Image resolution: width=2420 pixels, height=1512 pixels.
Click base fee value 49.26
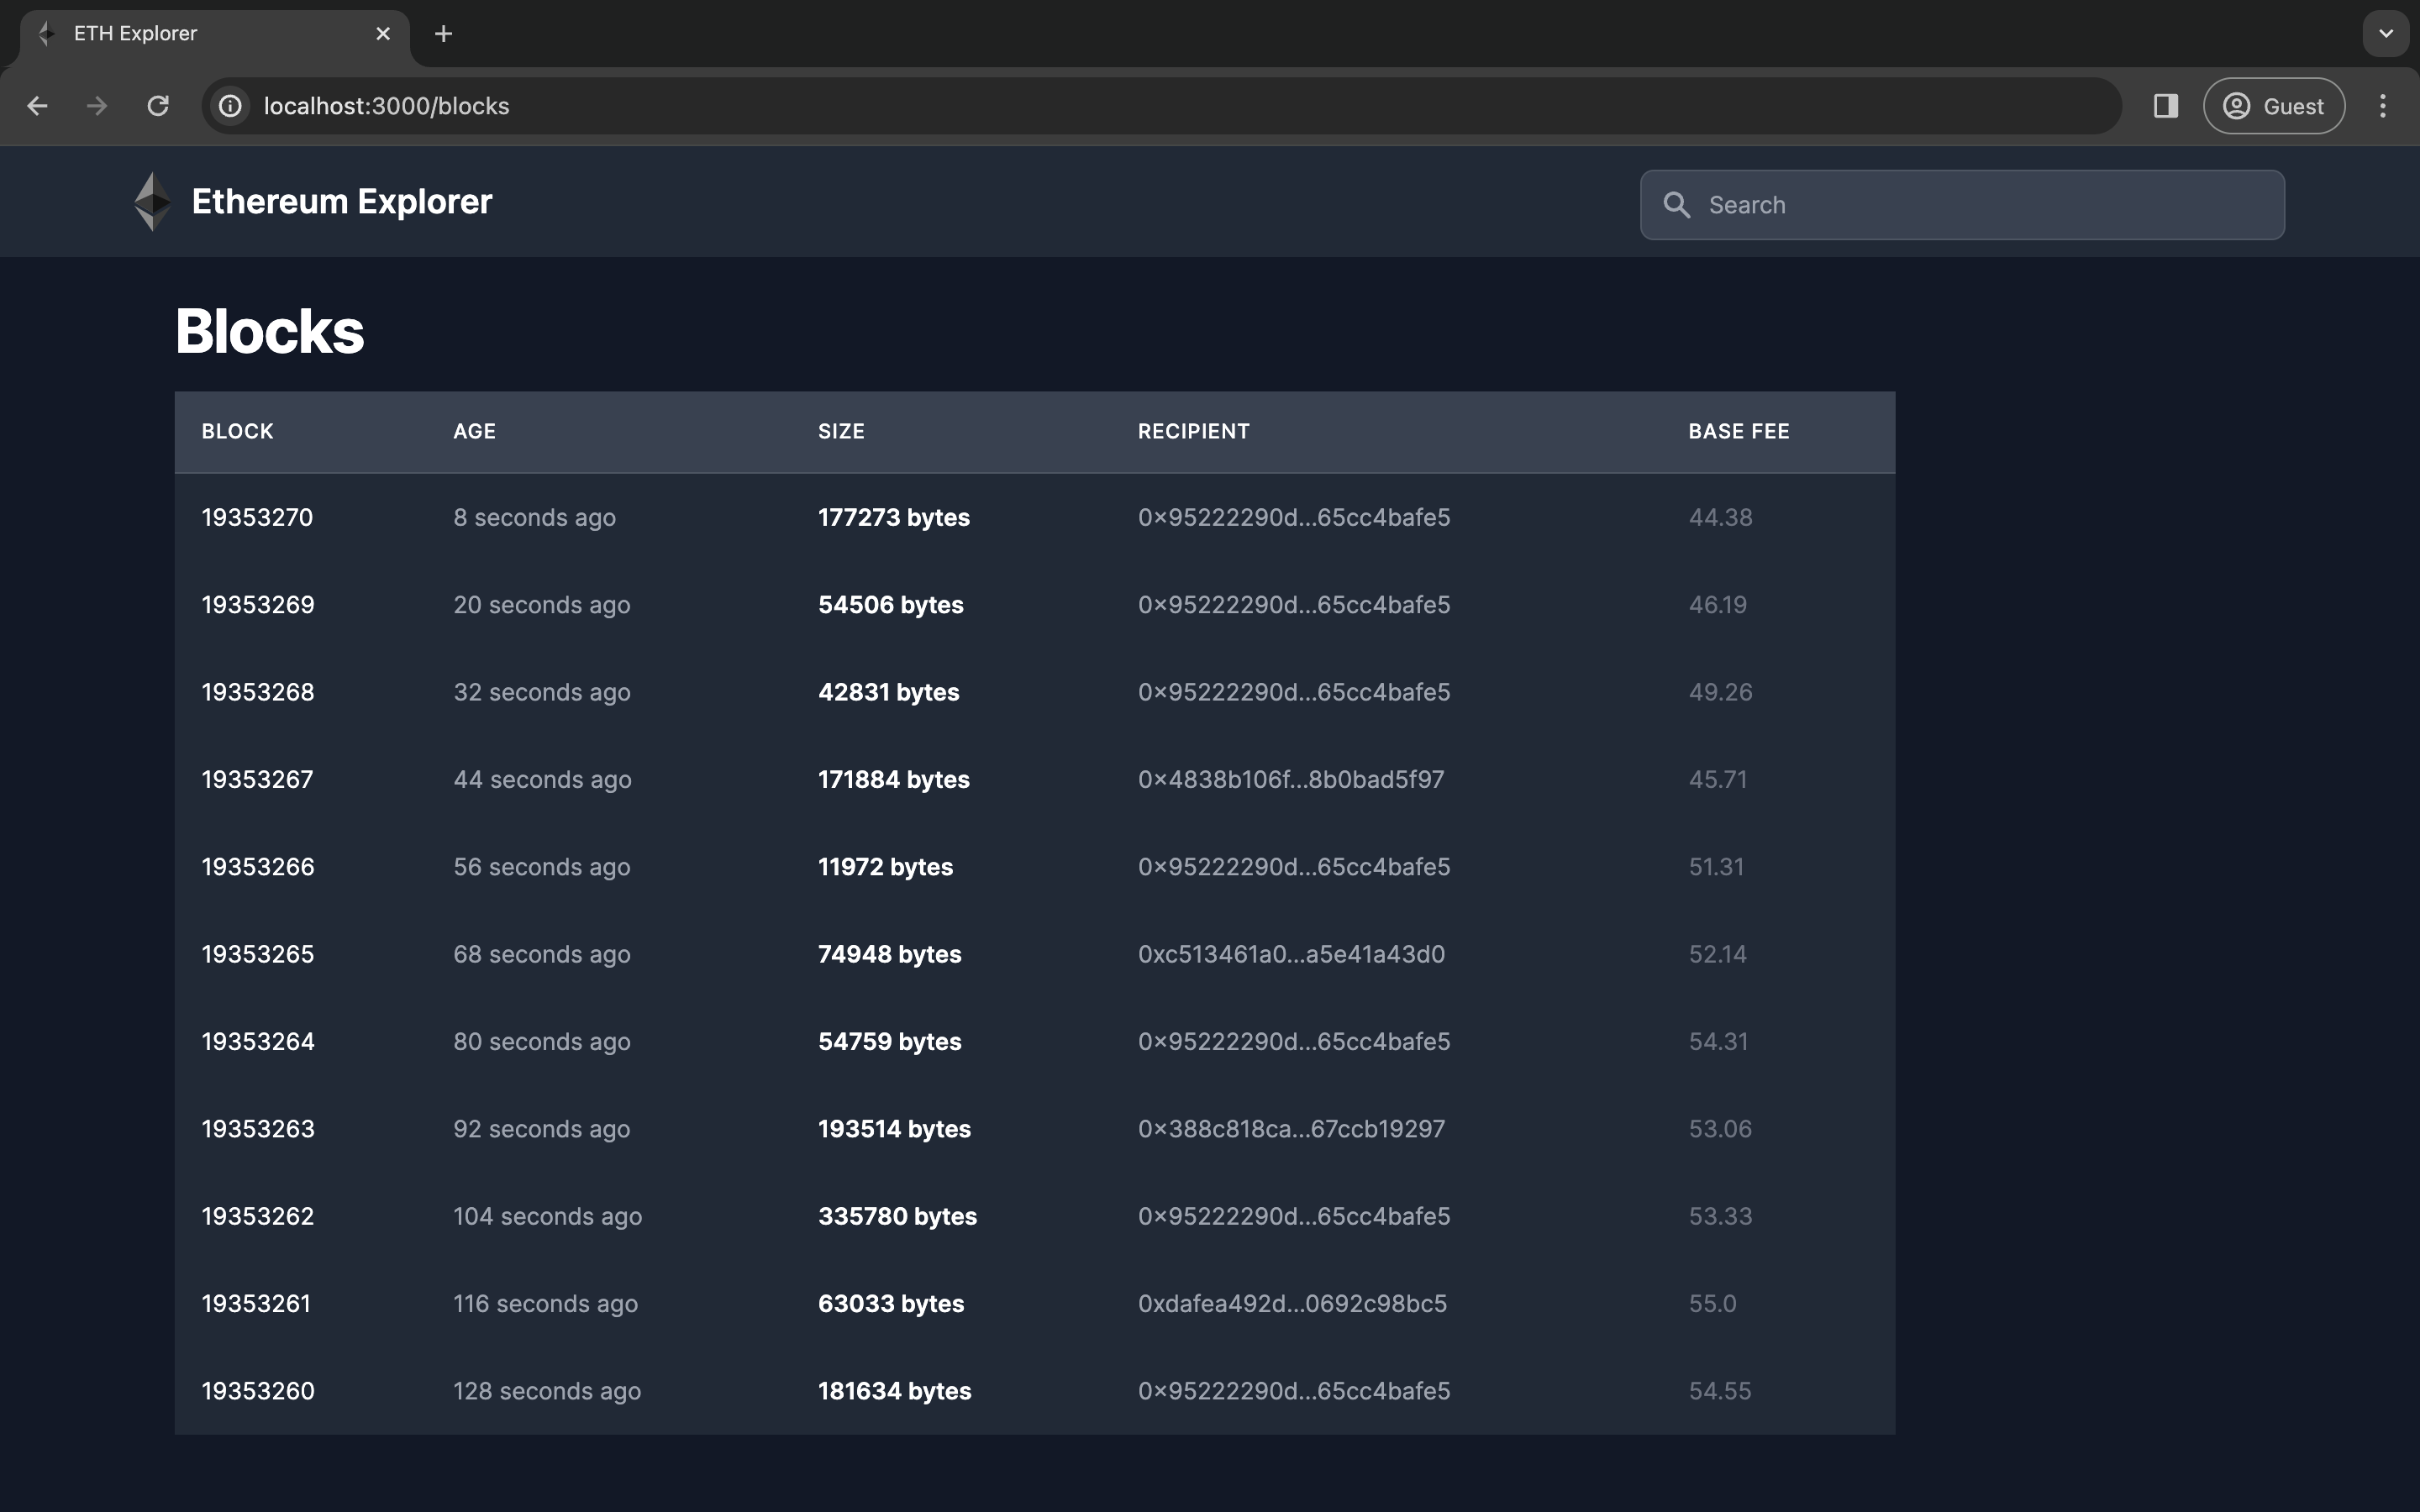[1720, 692]
